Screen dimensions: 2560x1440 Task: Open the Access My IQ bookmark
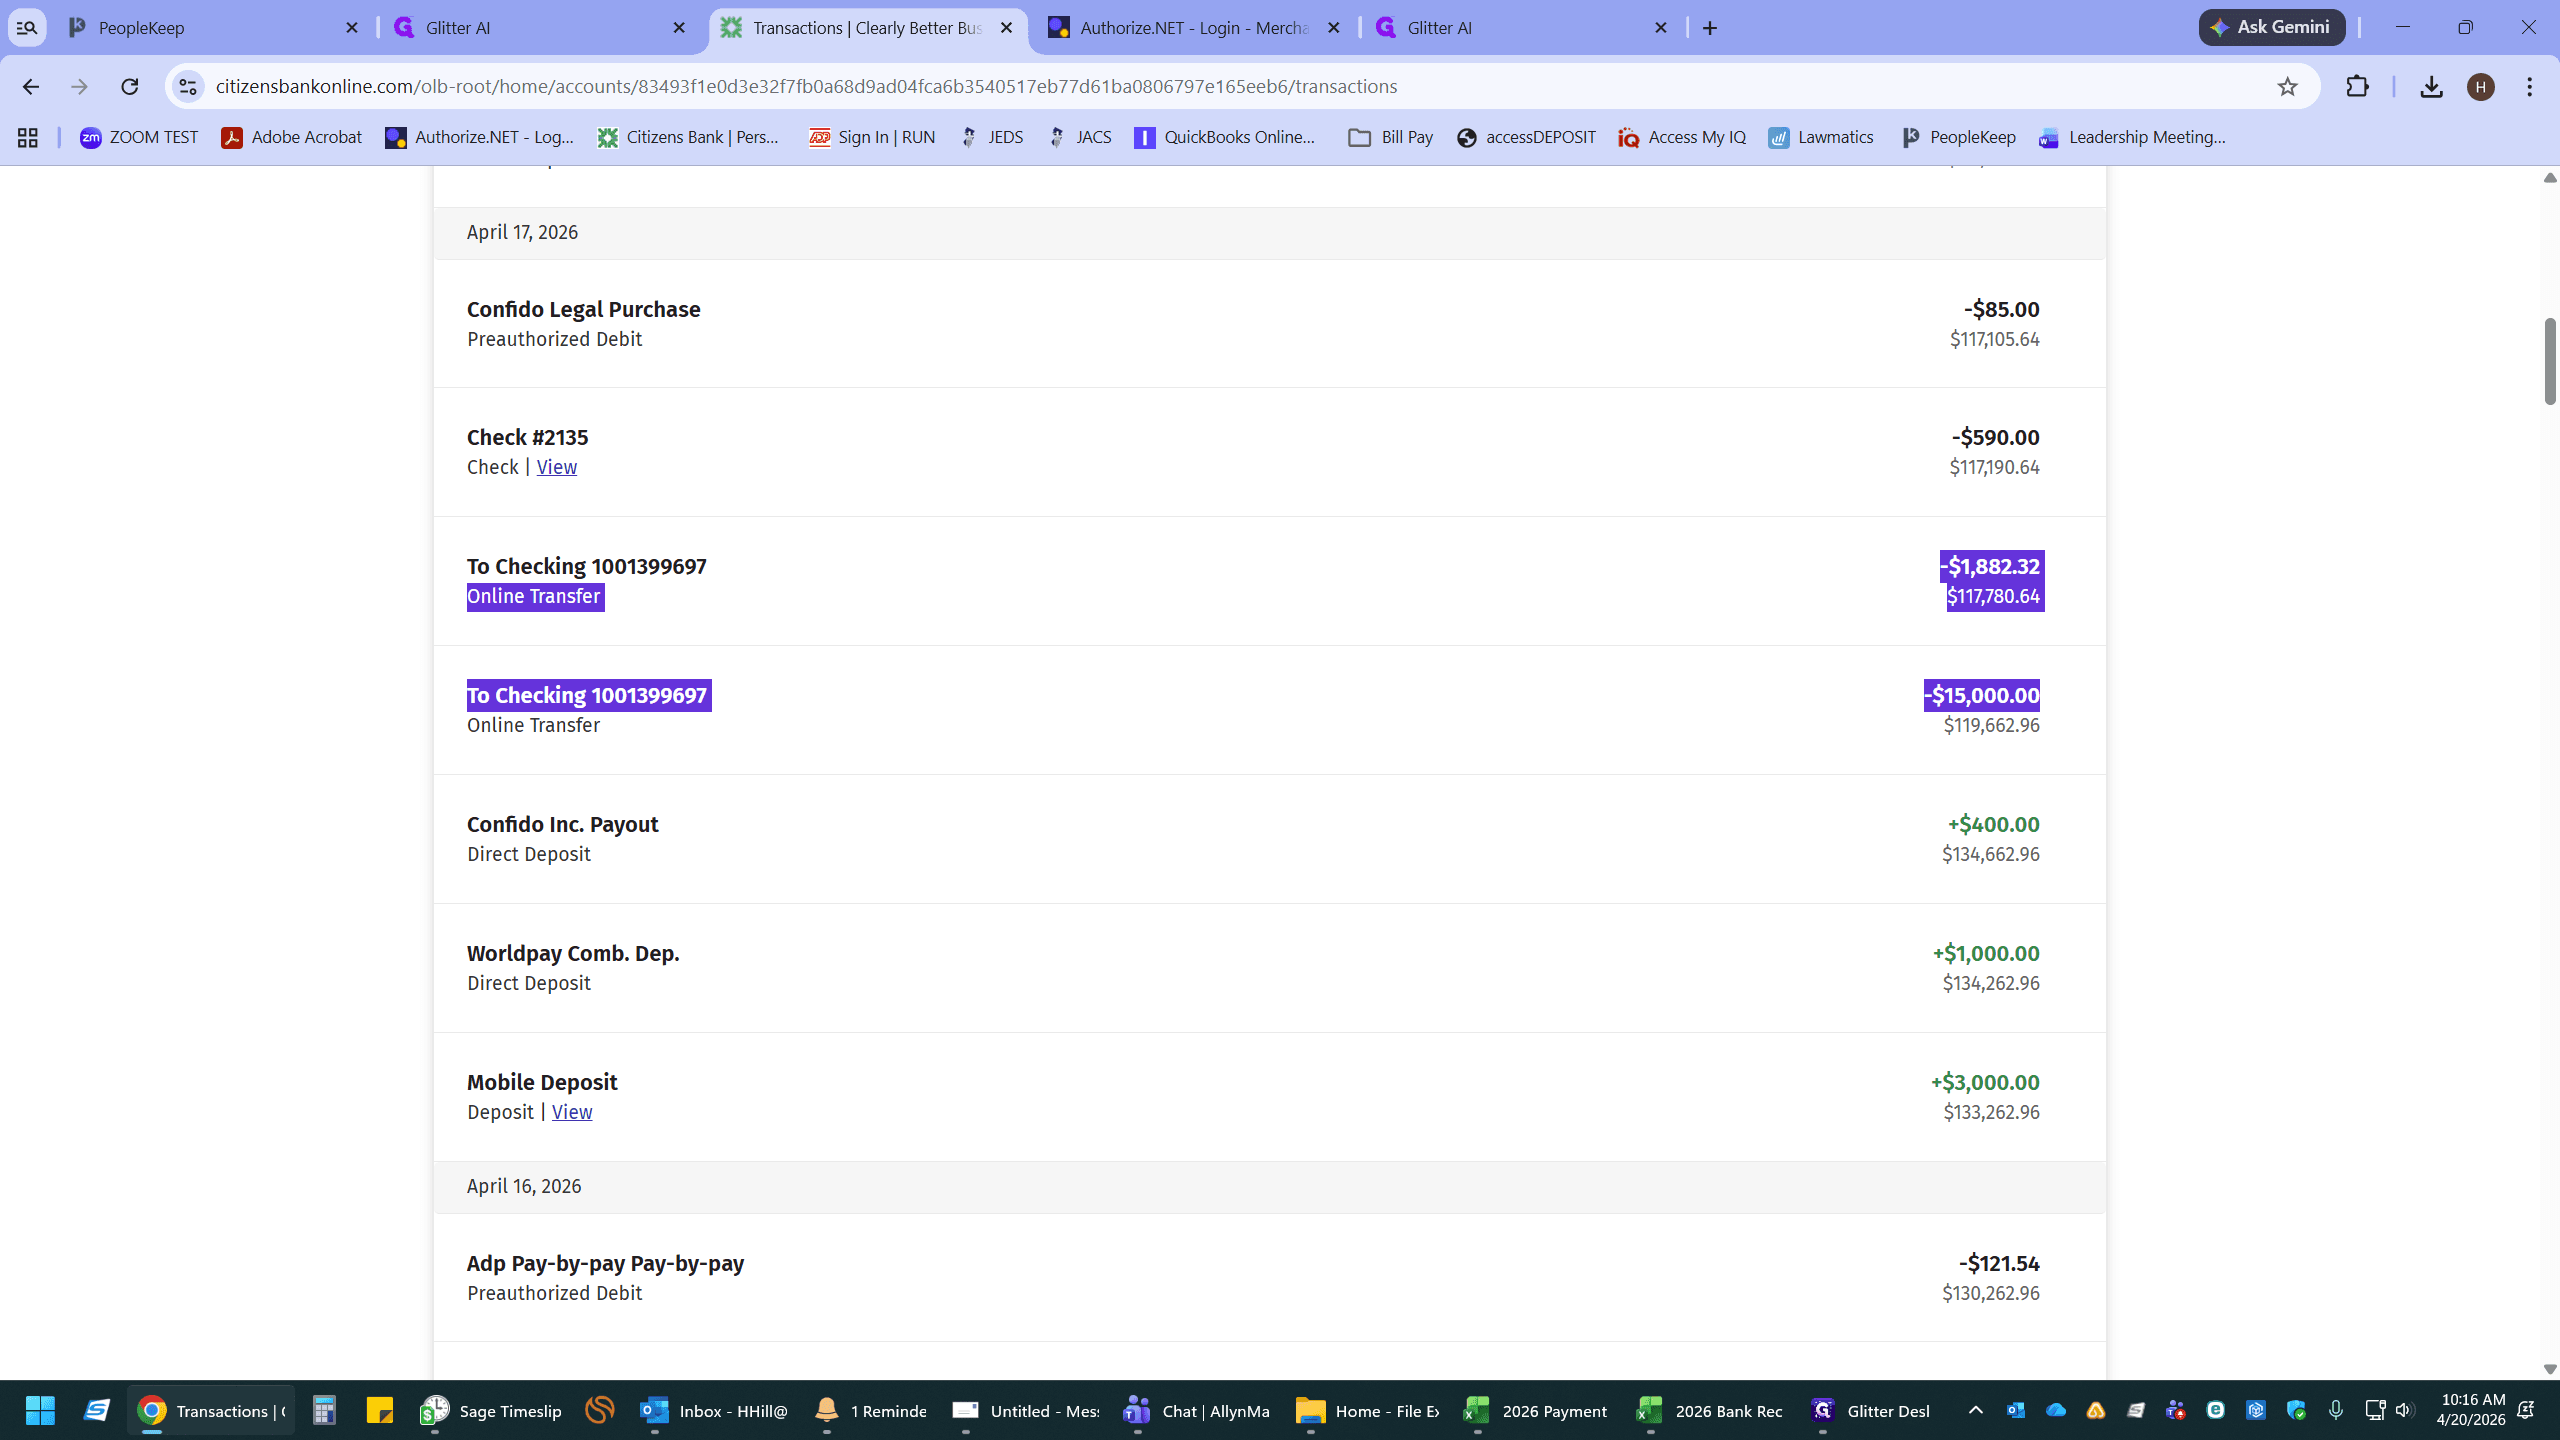pyautogui.click(x=1682, y=138)
